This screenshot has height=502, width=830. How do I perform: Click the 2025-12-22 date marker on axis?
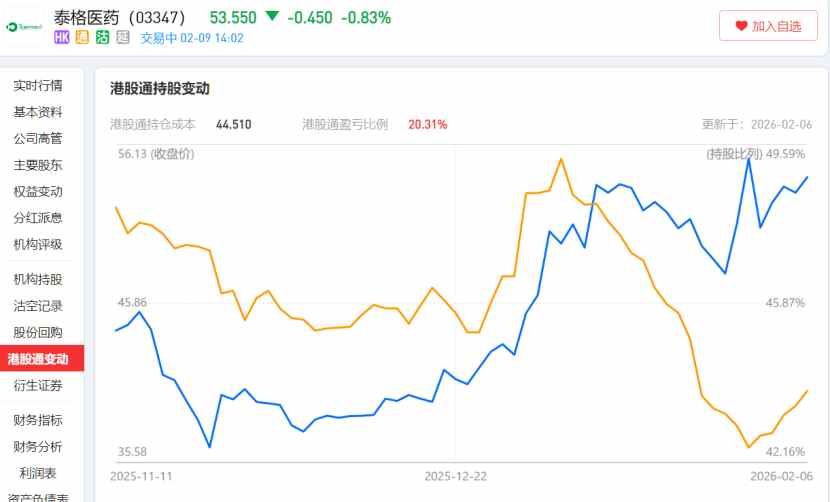tap(454, 478)
